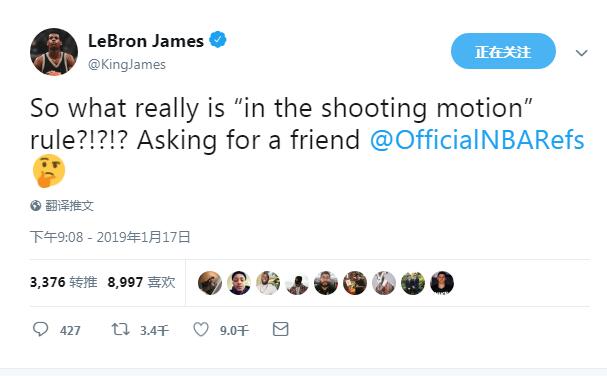
Task: Toggle the 正在关注 following button
Action: [503, 51]
